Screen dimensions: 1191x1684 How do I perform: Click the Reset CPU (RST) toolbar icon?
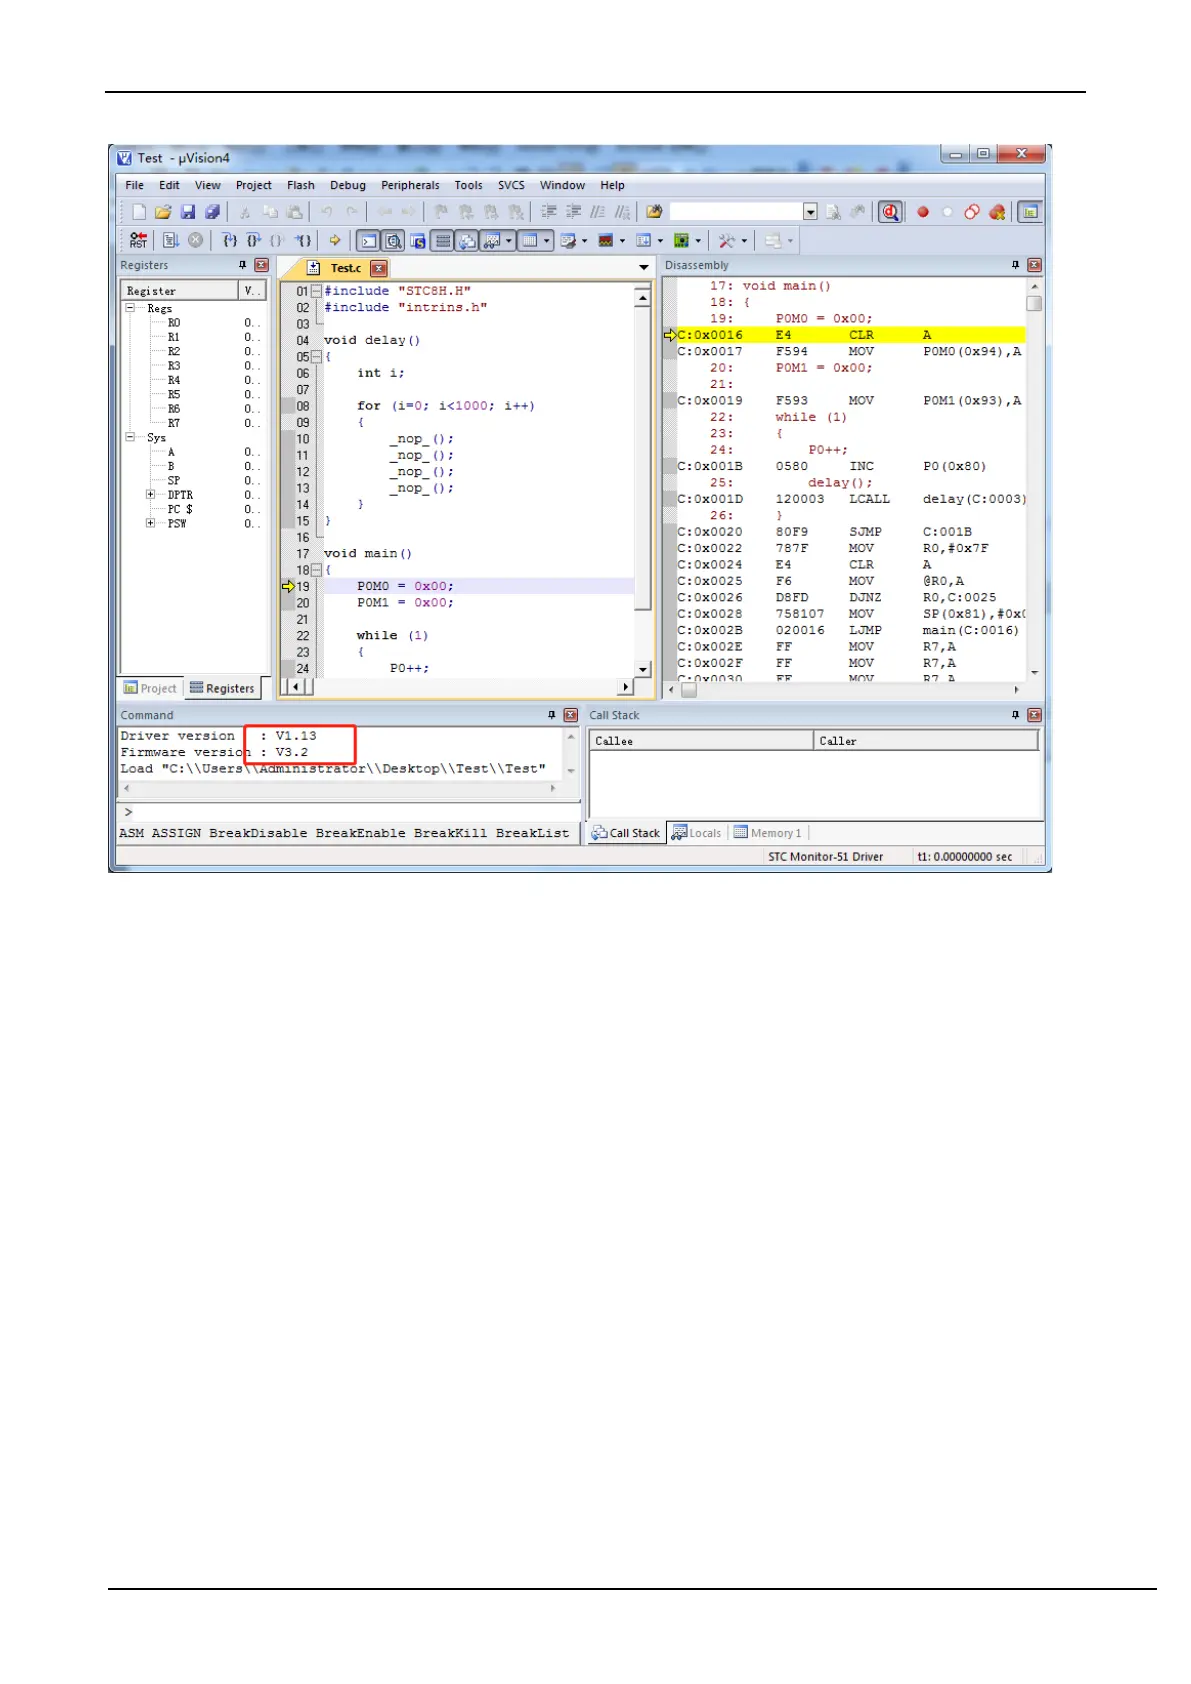pos(138,240)
